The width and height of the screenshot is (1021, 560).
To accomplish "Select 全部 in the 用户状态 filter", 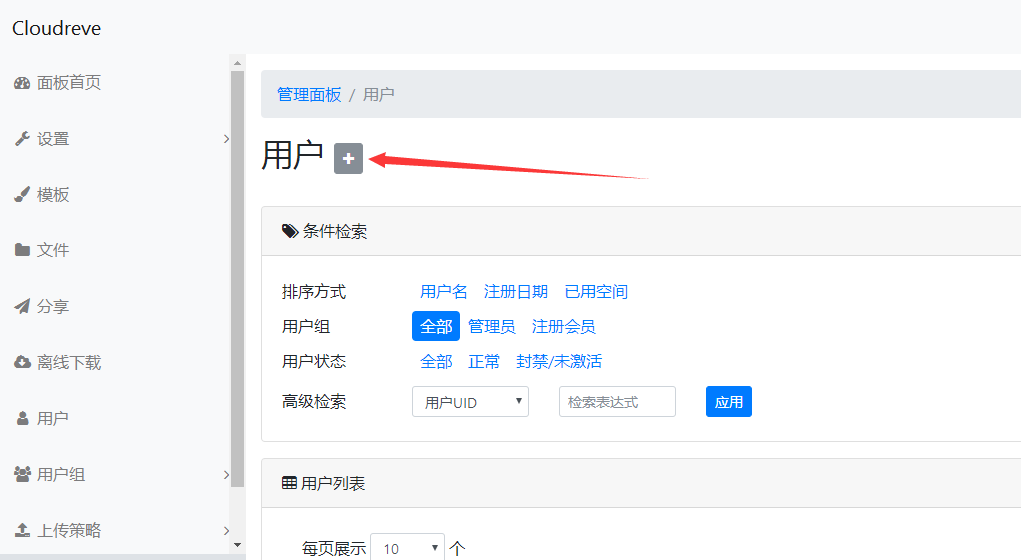I will 436,361.
